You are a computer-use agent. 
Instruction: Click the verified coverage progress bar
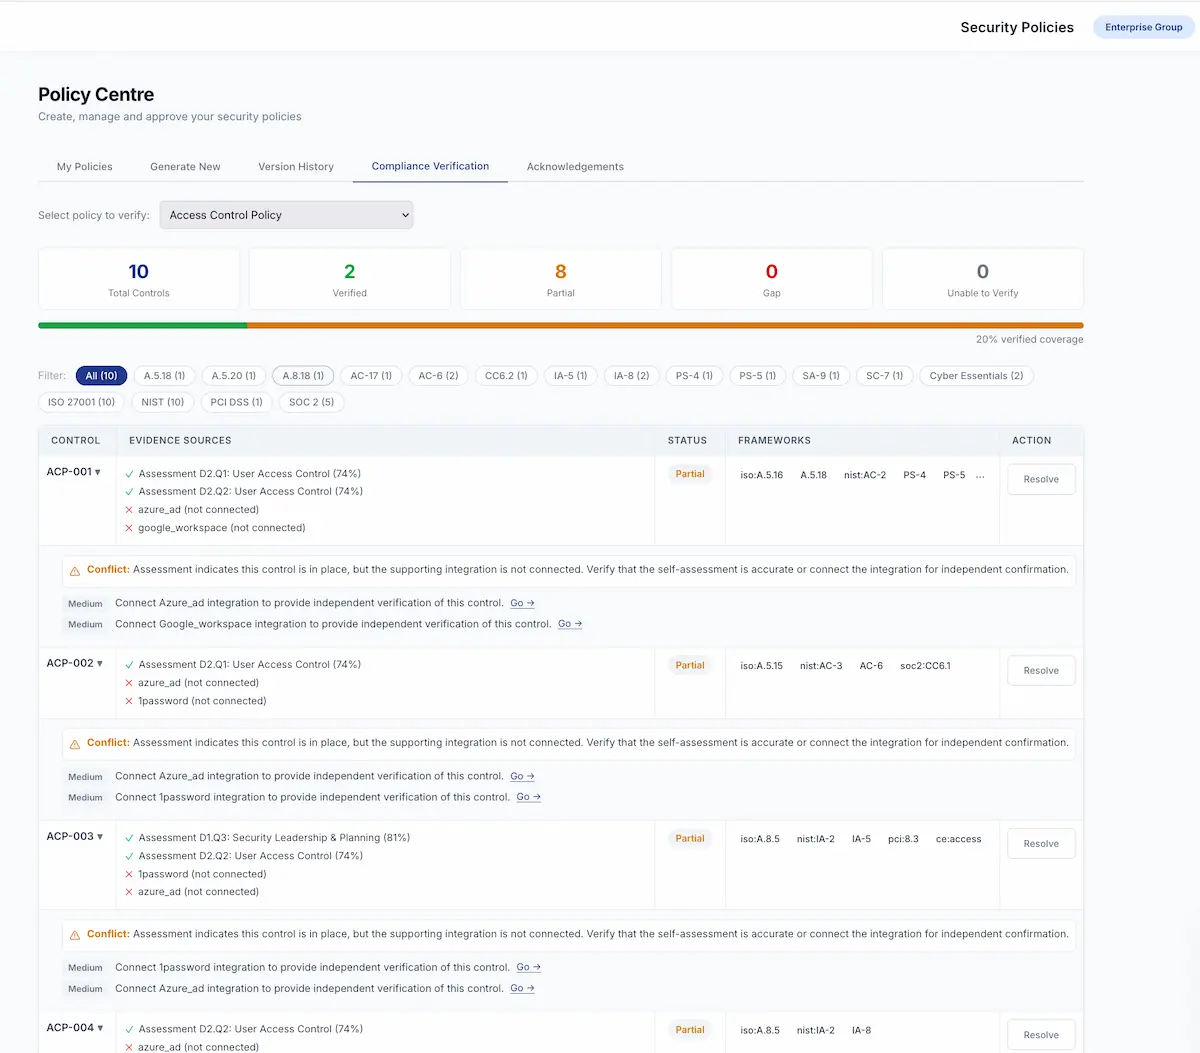[560, 325]
